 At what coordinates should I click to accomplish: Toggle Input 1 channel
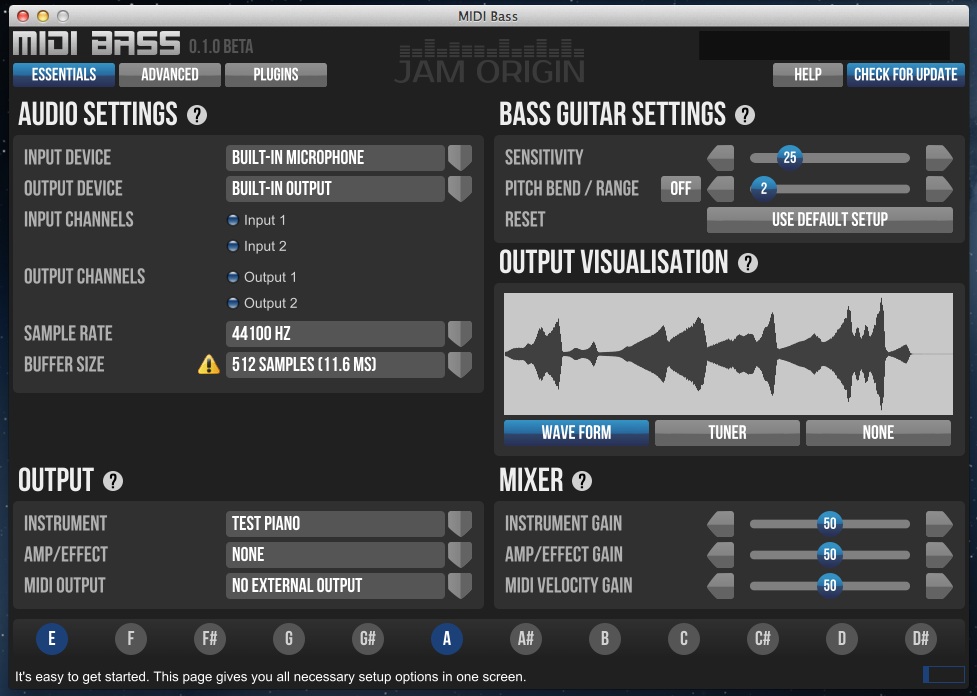[233, 220]
